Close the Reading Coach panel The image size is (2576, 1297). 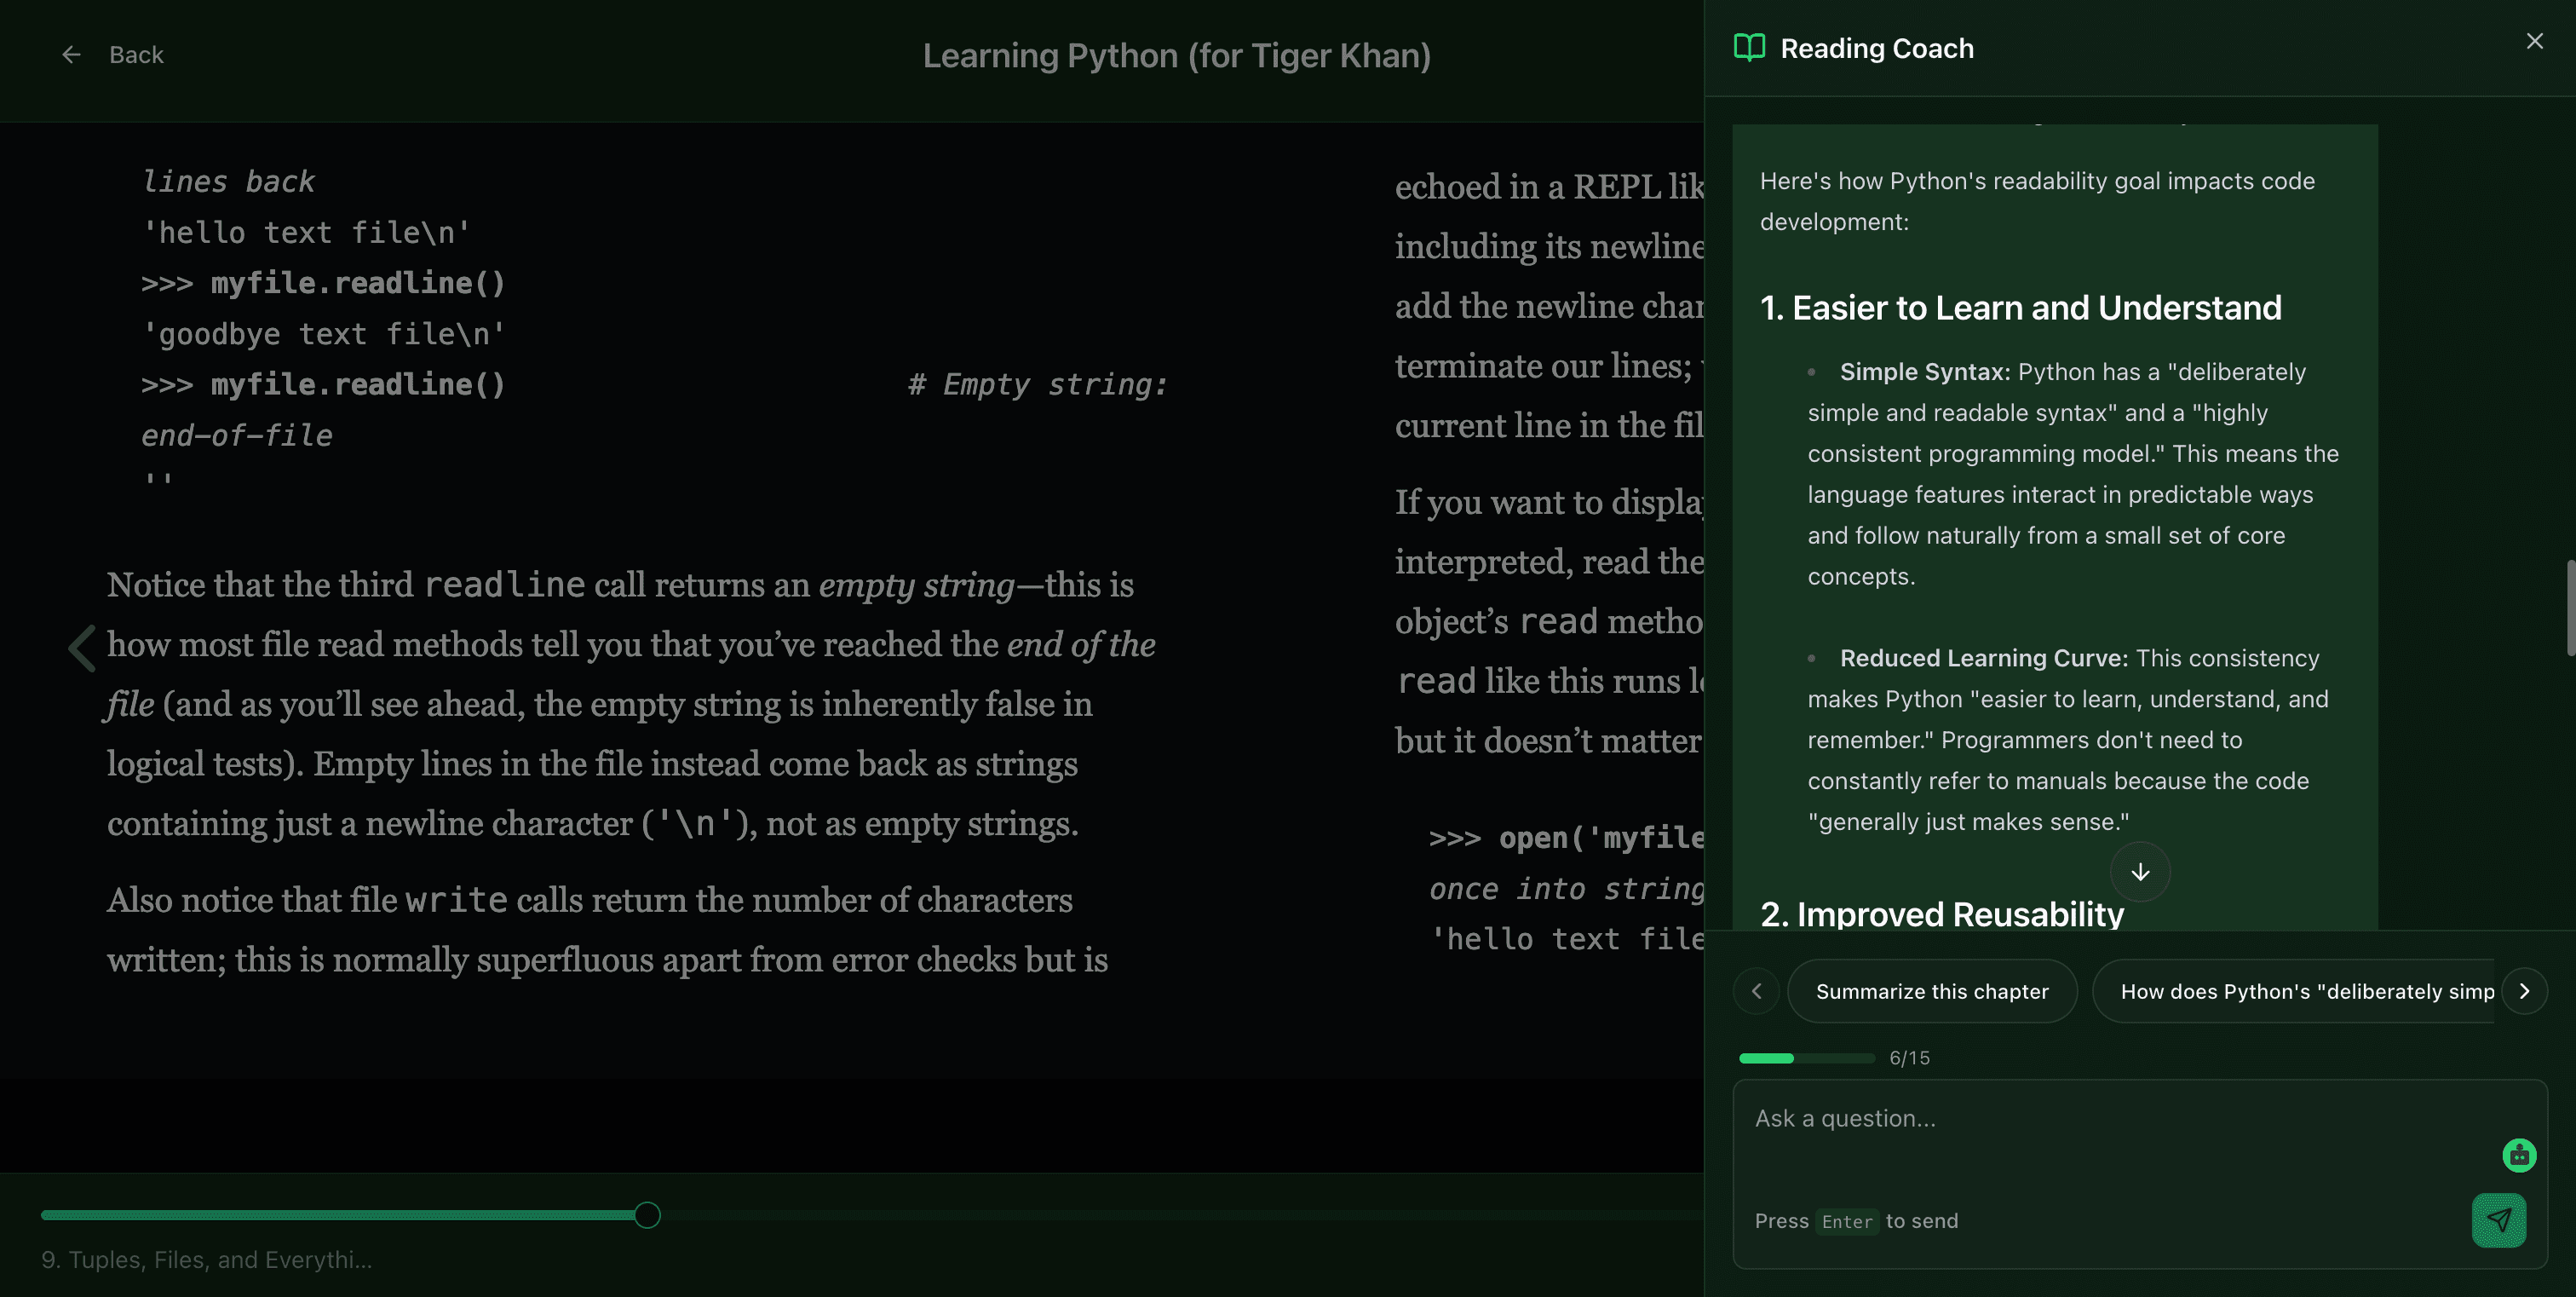(x=2534, y=41)
